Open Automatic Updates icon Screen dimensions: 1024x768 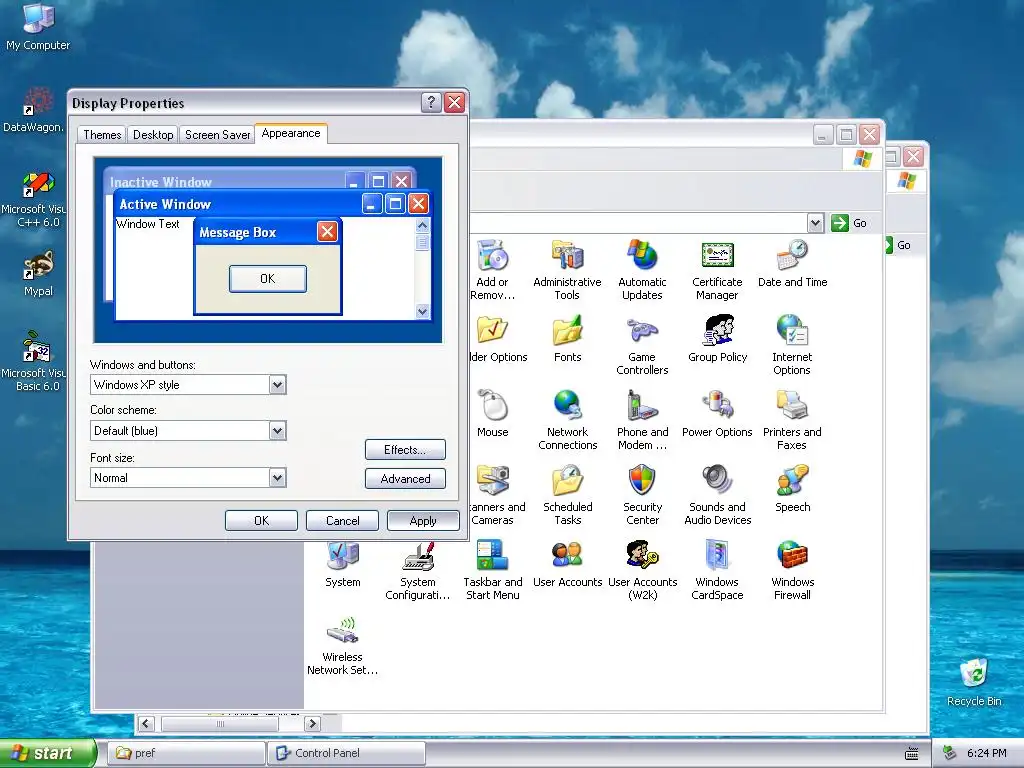642,255
